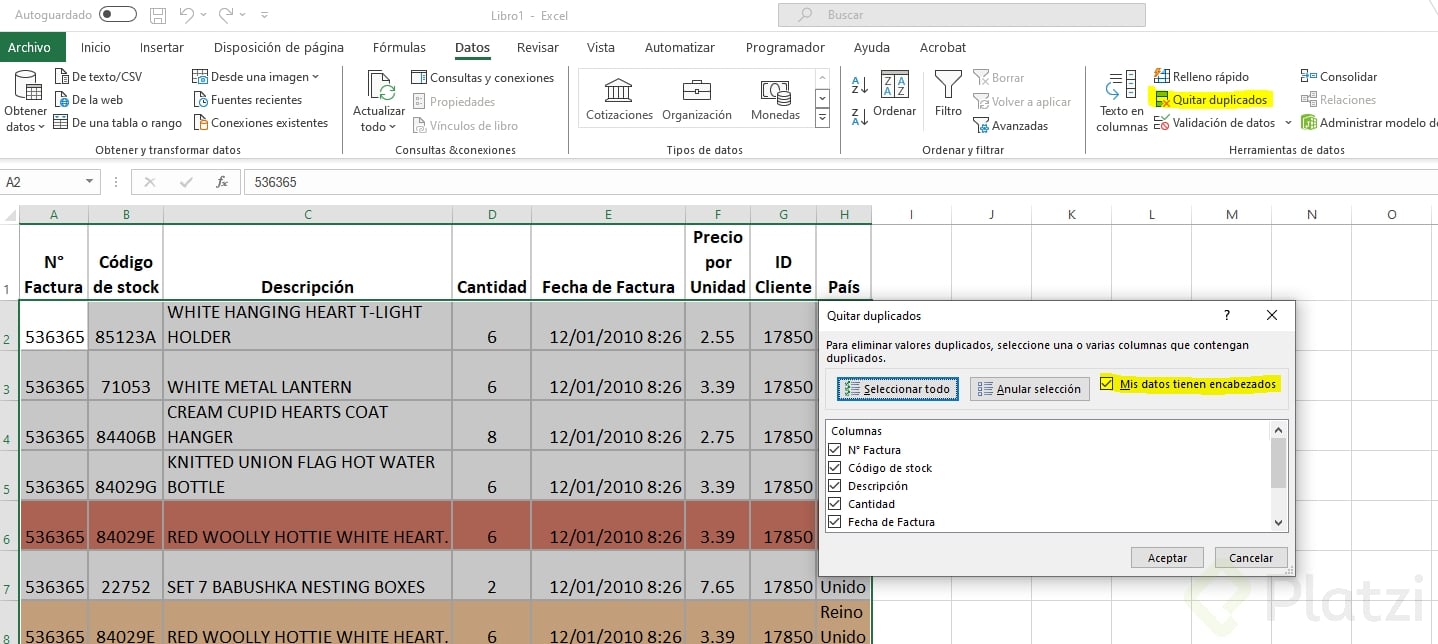Click Texto en columnas icon
1438x644 pixels.
(x=1121, y=87)
